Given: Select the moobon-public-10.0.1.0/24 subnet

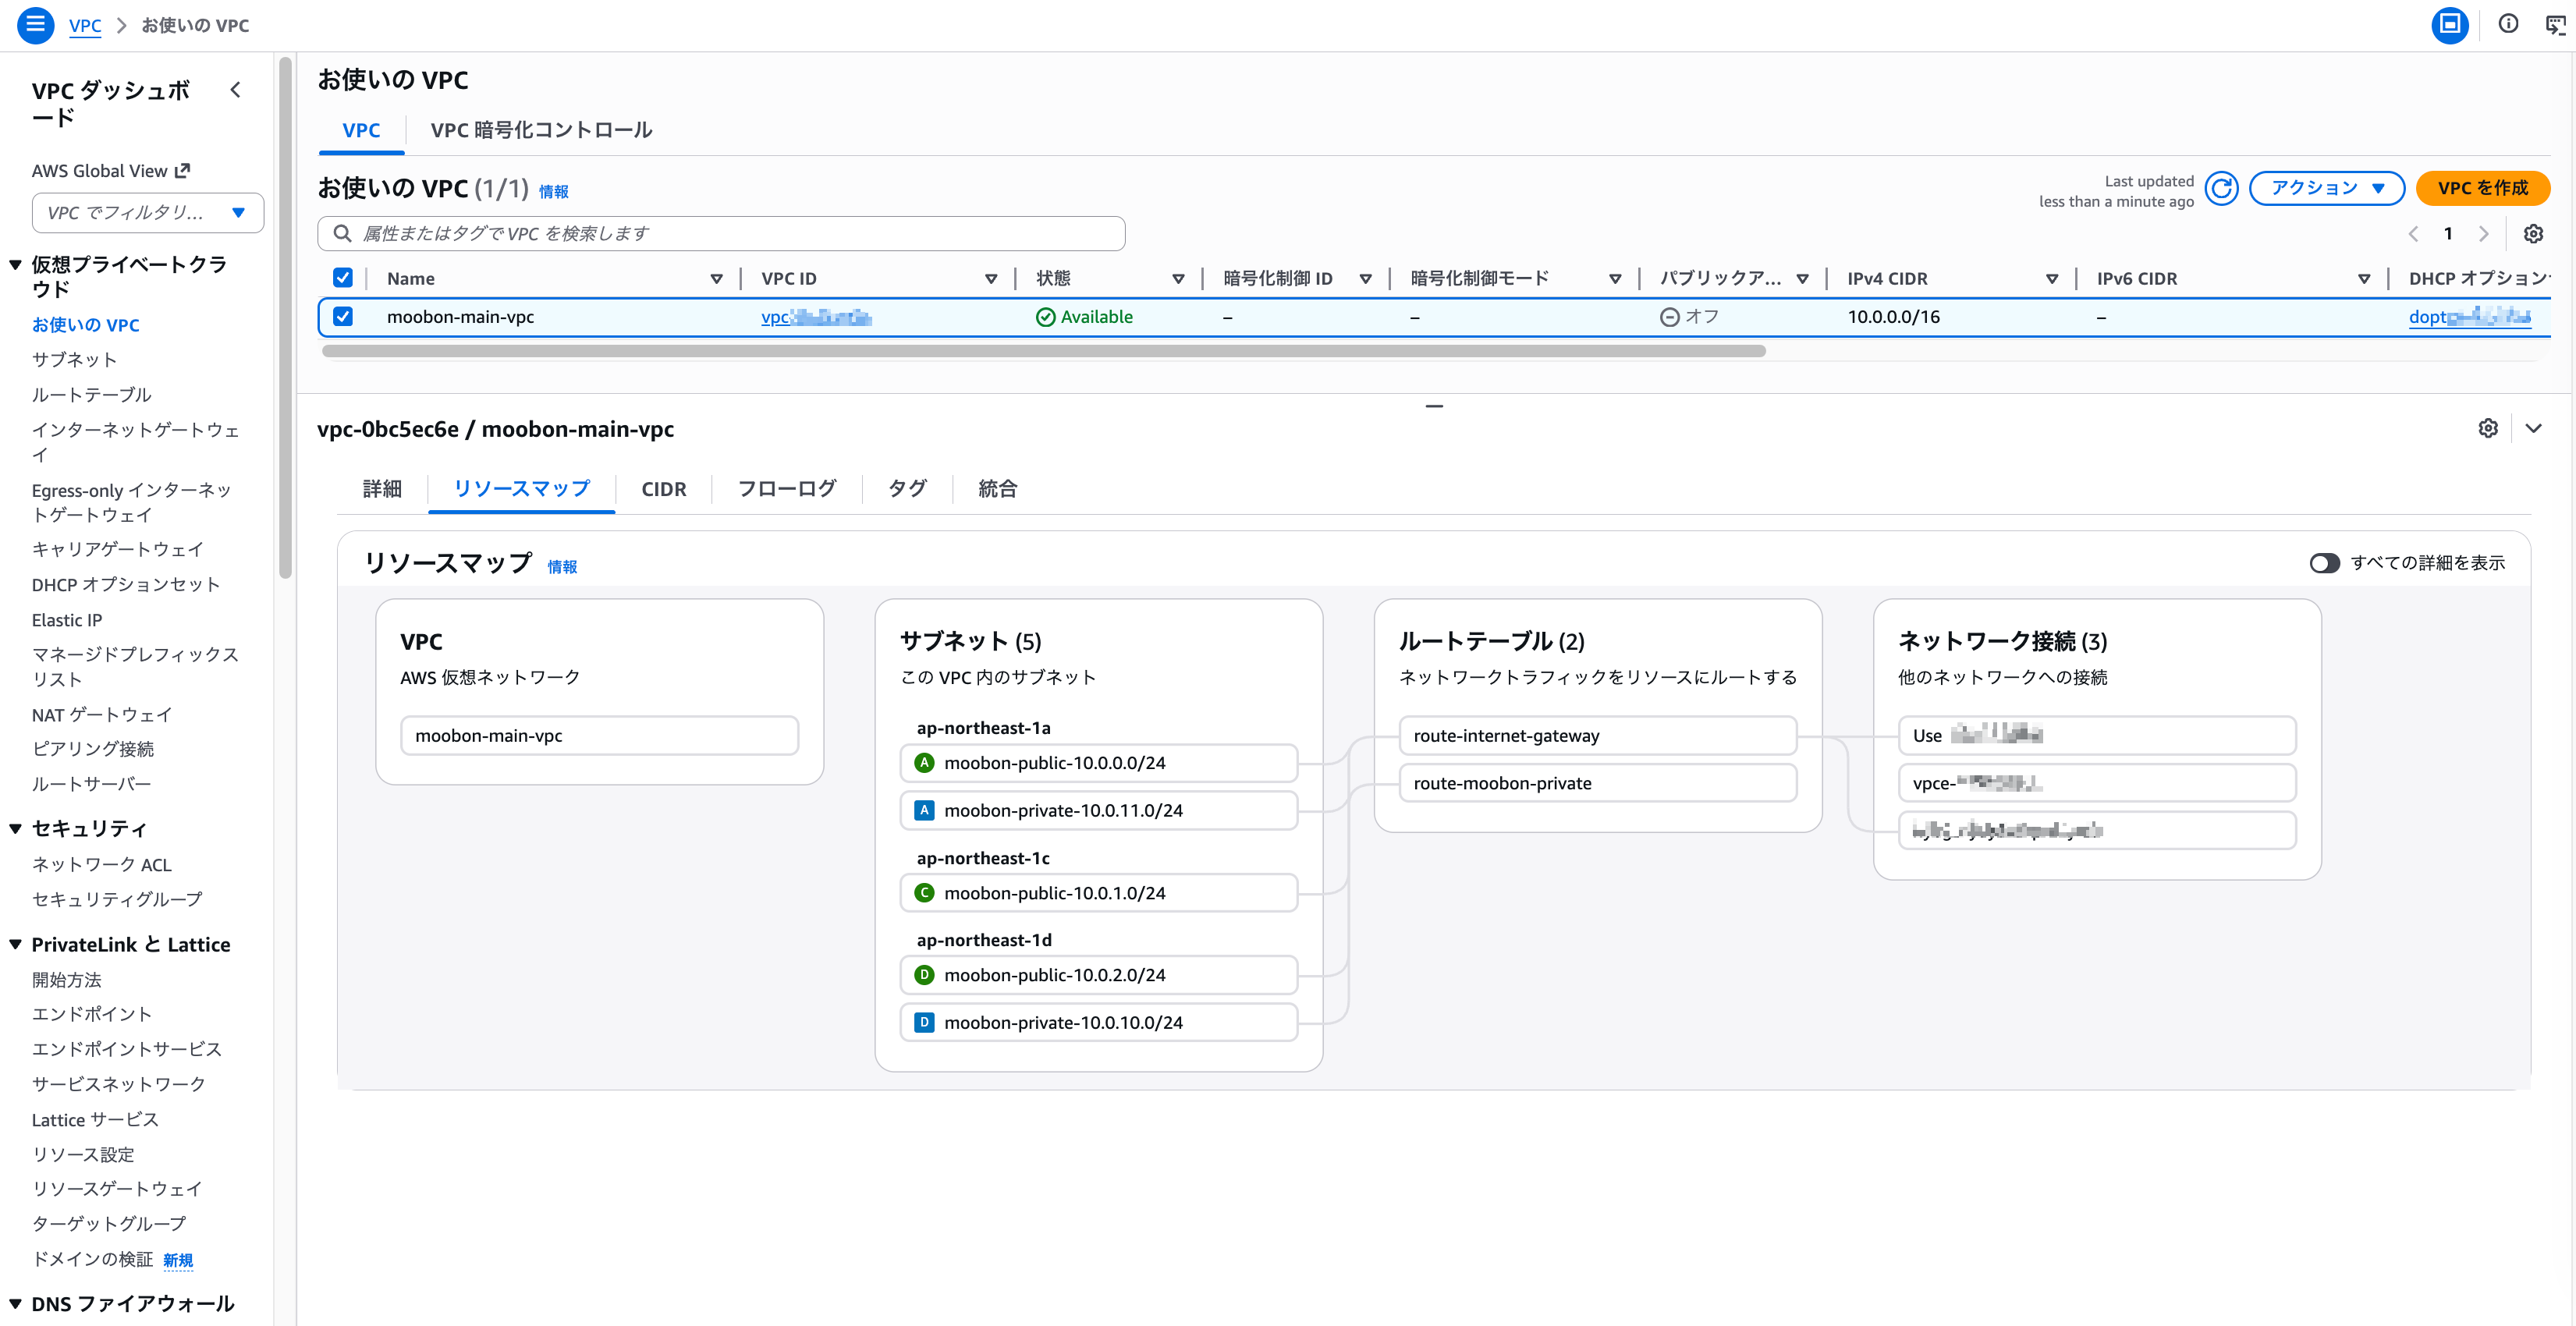Looking at the screenshot, I should 1098,893.
